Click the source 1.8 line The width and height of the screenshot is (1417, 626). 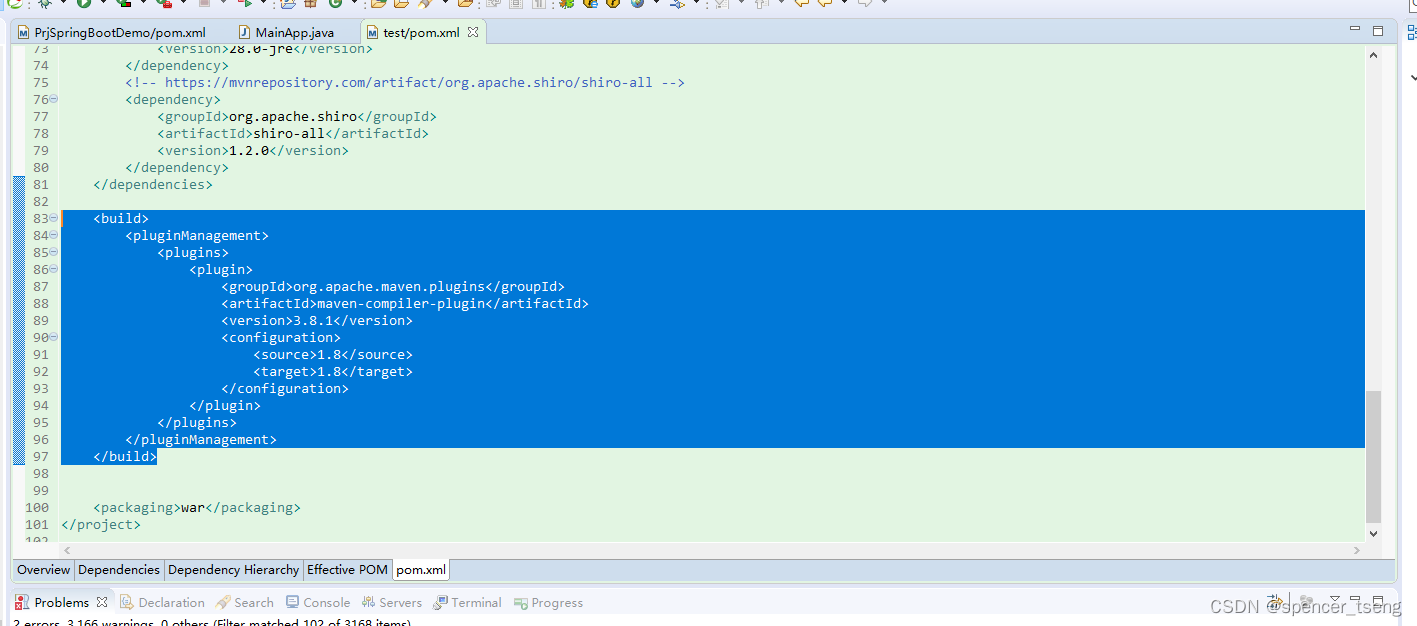point(333,354)
